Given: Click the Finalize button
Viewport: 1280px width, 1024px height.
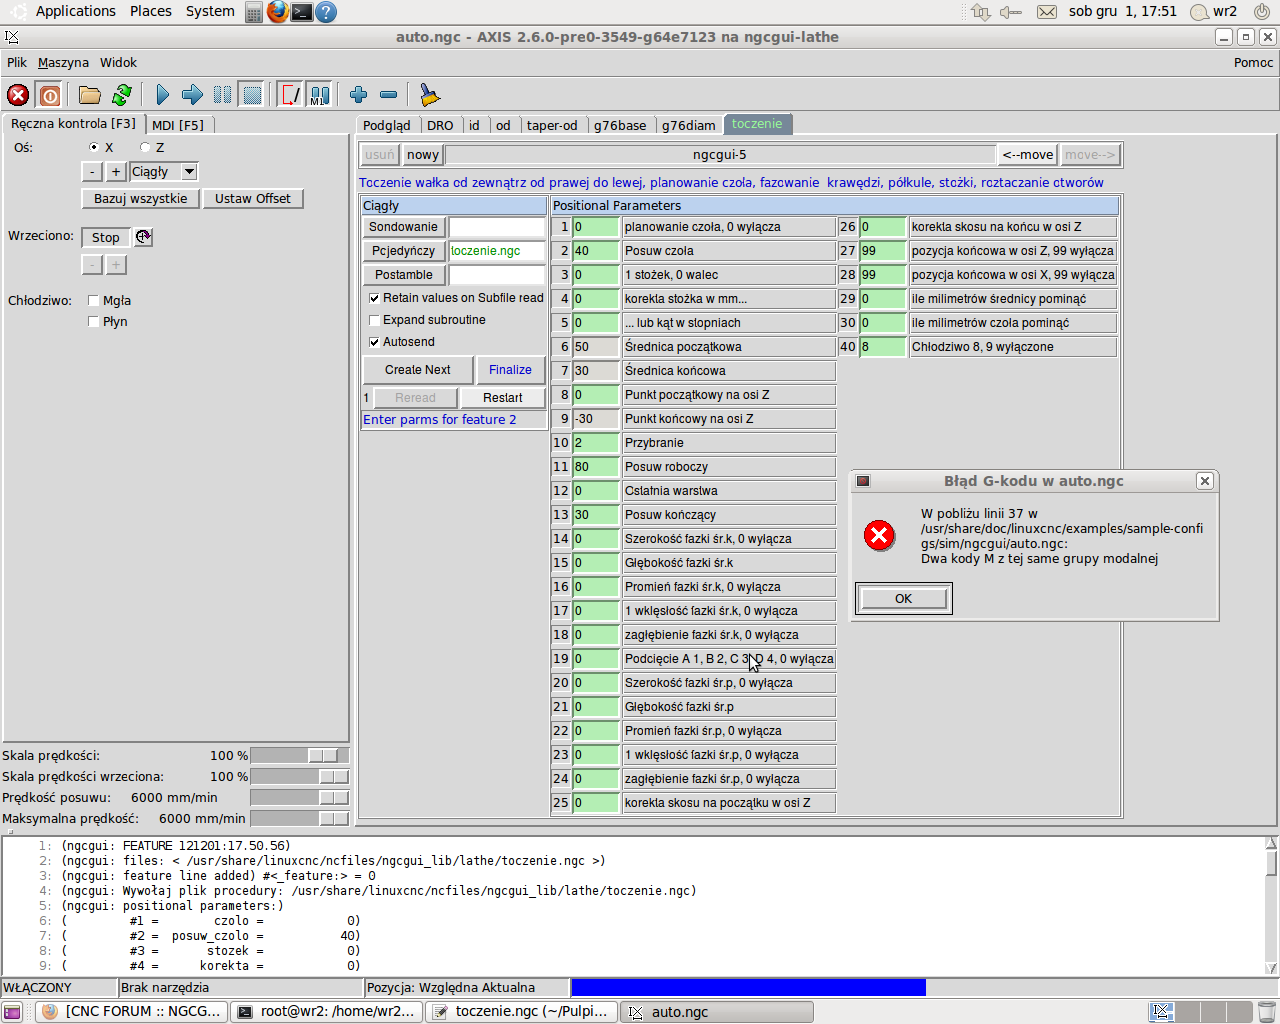Looking at the screenshot, I should click(510, 370).
